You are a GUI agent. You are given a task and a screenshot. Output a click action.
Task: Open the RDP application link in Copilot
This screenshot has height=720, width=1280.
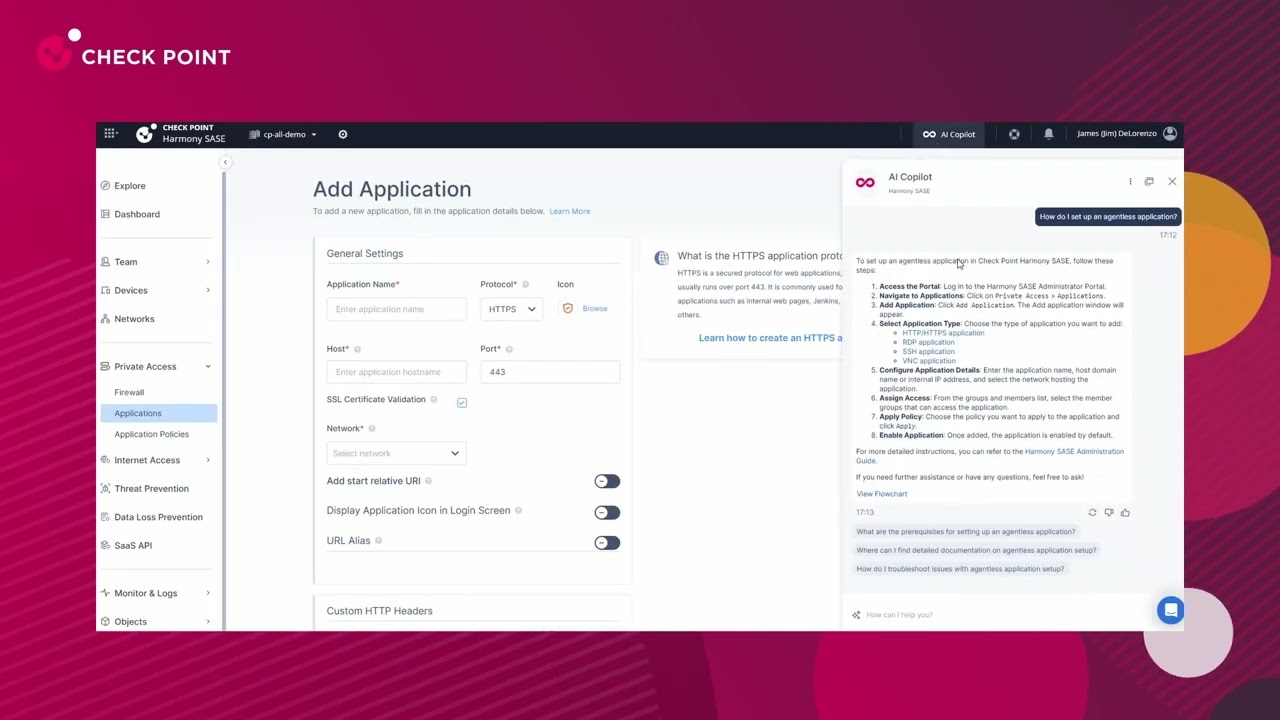pyautogui.click(x=928, y=342)
